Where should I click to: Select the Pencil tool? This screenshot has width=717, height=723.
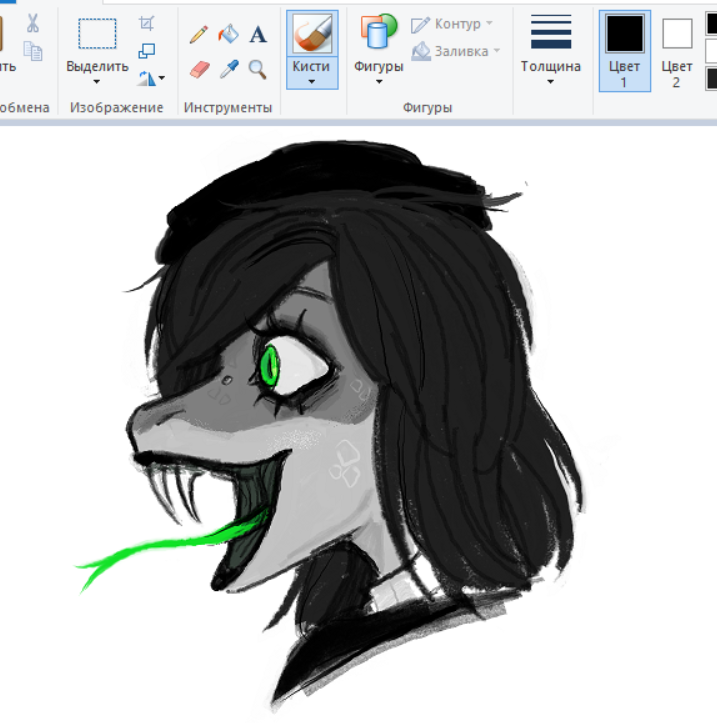click(x=199, y=35)
